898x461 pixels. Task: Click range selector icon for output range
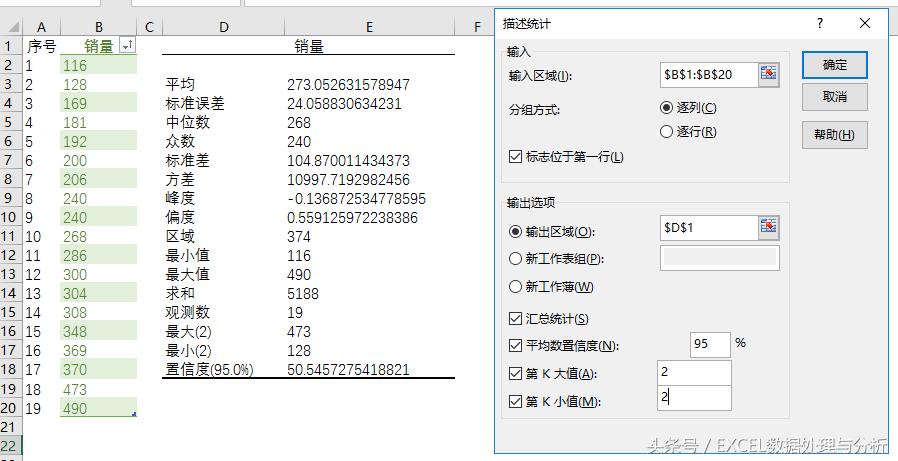[769, 228]
